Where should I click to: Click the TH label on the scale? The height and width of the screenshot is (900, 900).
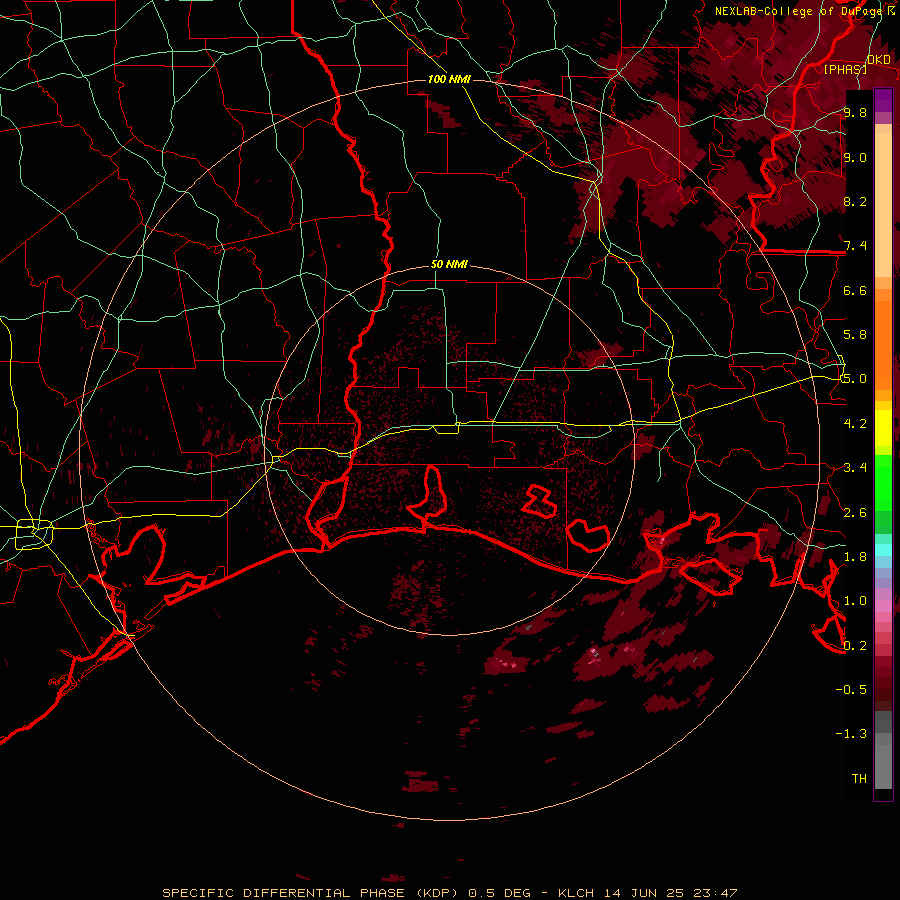(859, 779)
